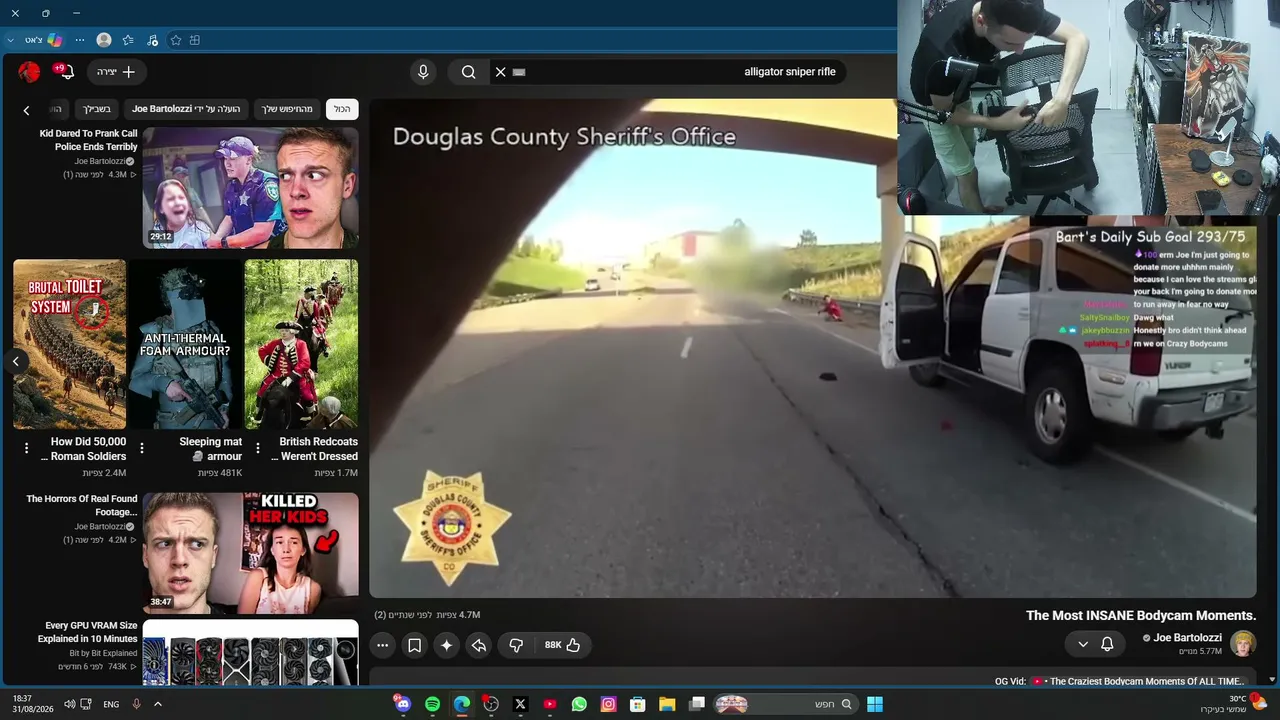Click the main video player
The width and height of the screenshot is (1280, 720).
tap(813, 348)
